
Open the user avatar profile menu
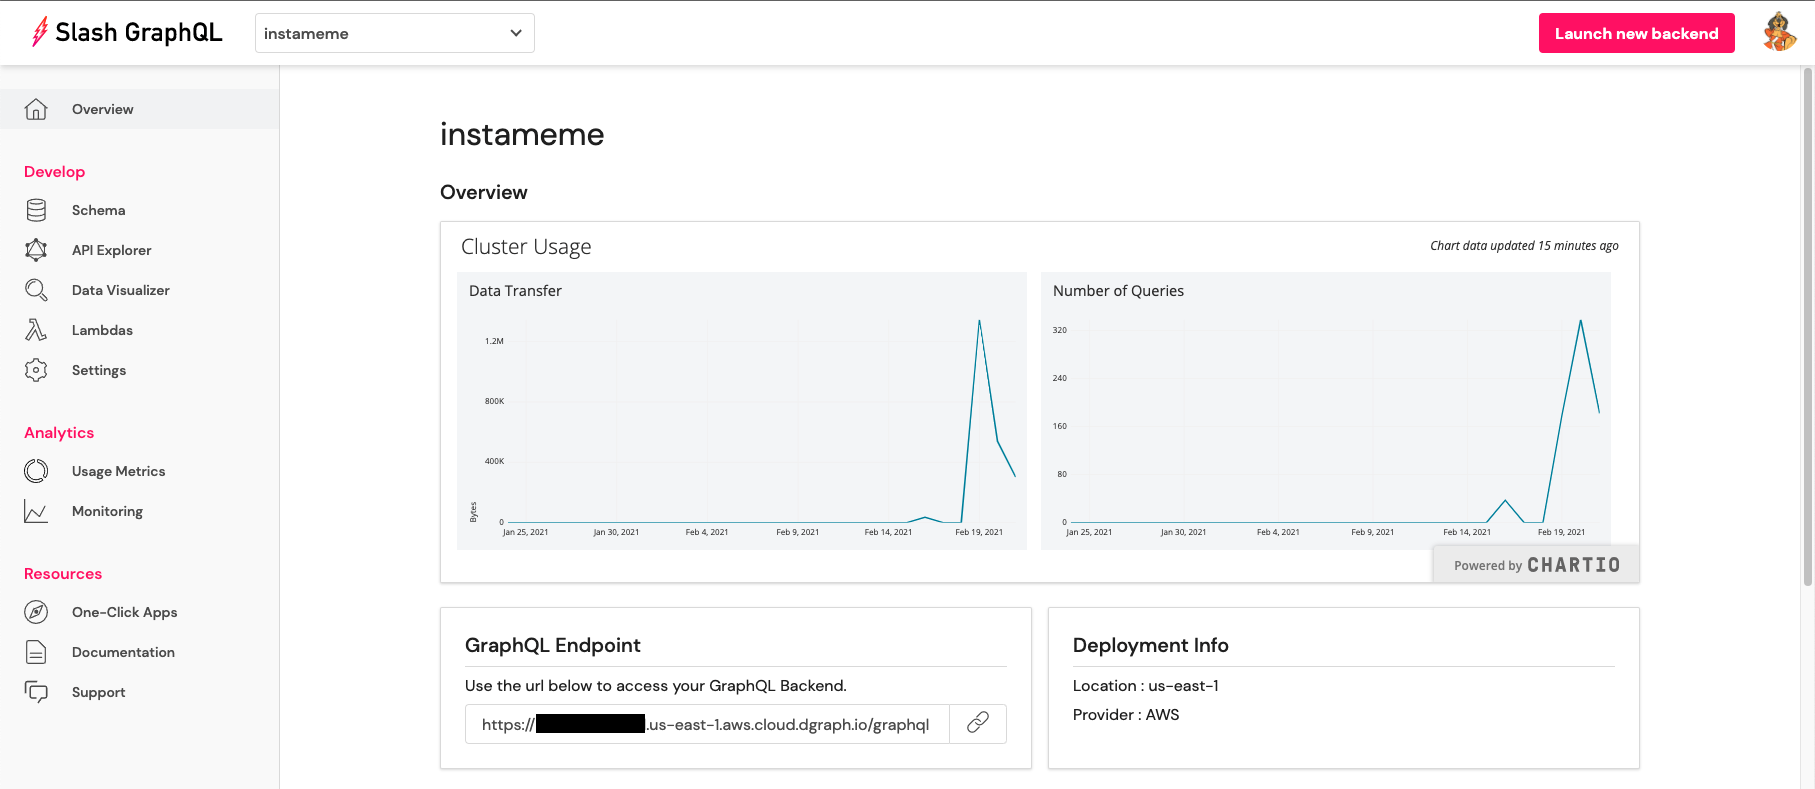(1779, 33)
